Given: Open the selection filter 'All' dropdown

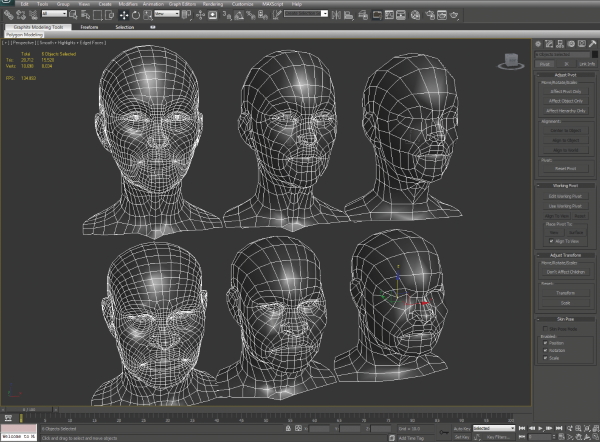Looking at the screenshot, I should 53,14.
